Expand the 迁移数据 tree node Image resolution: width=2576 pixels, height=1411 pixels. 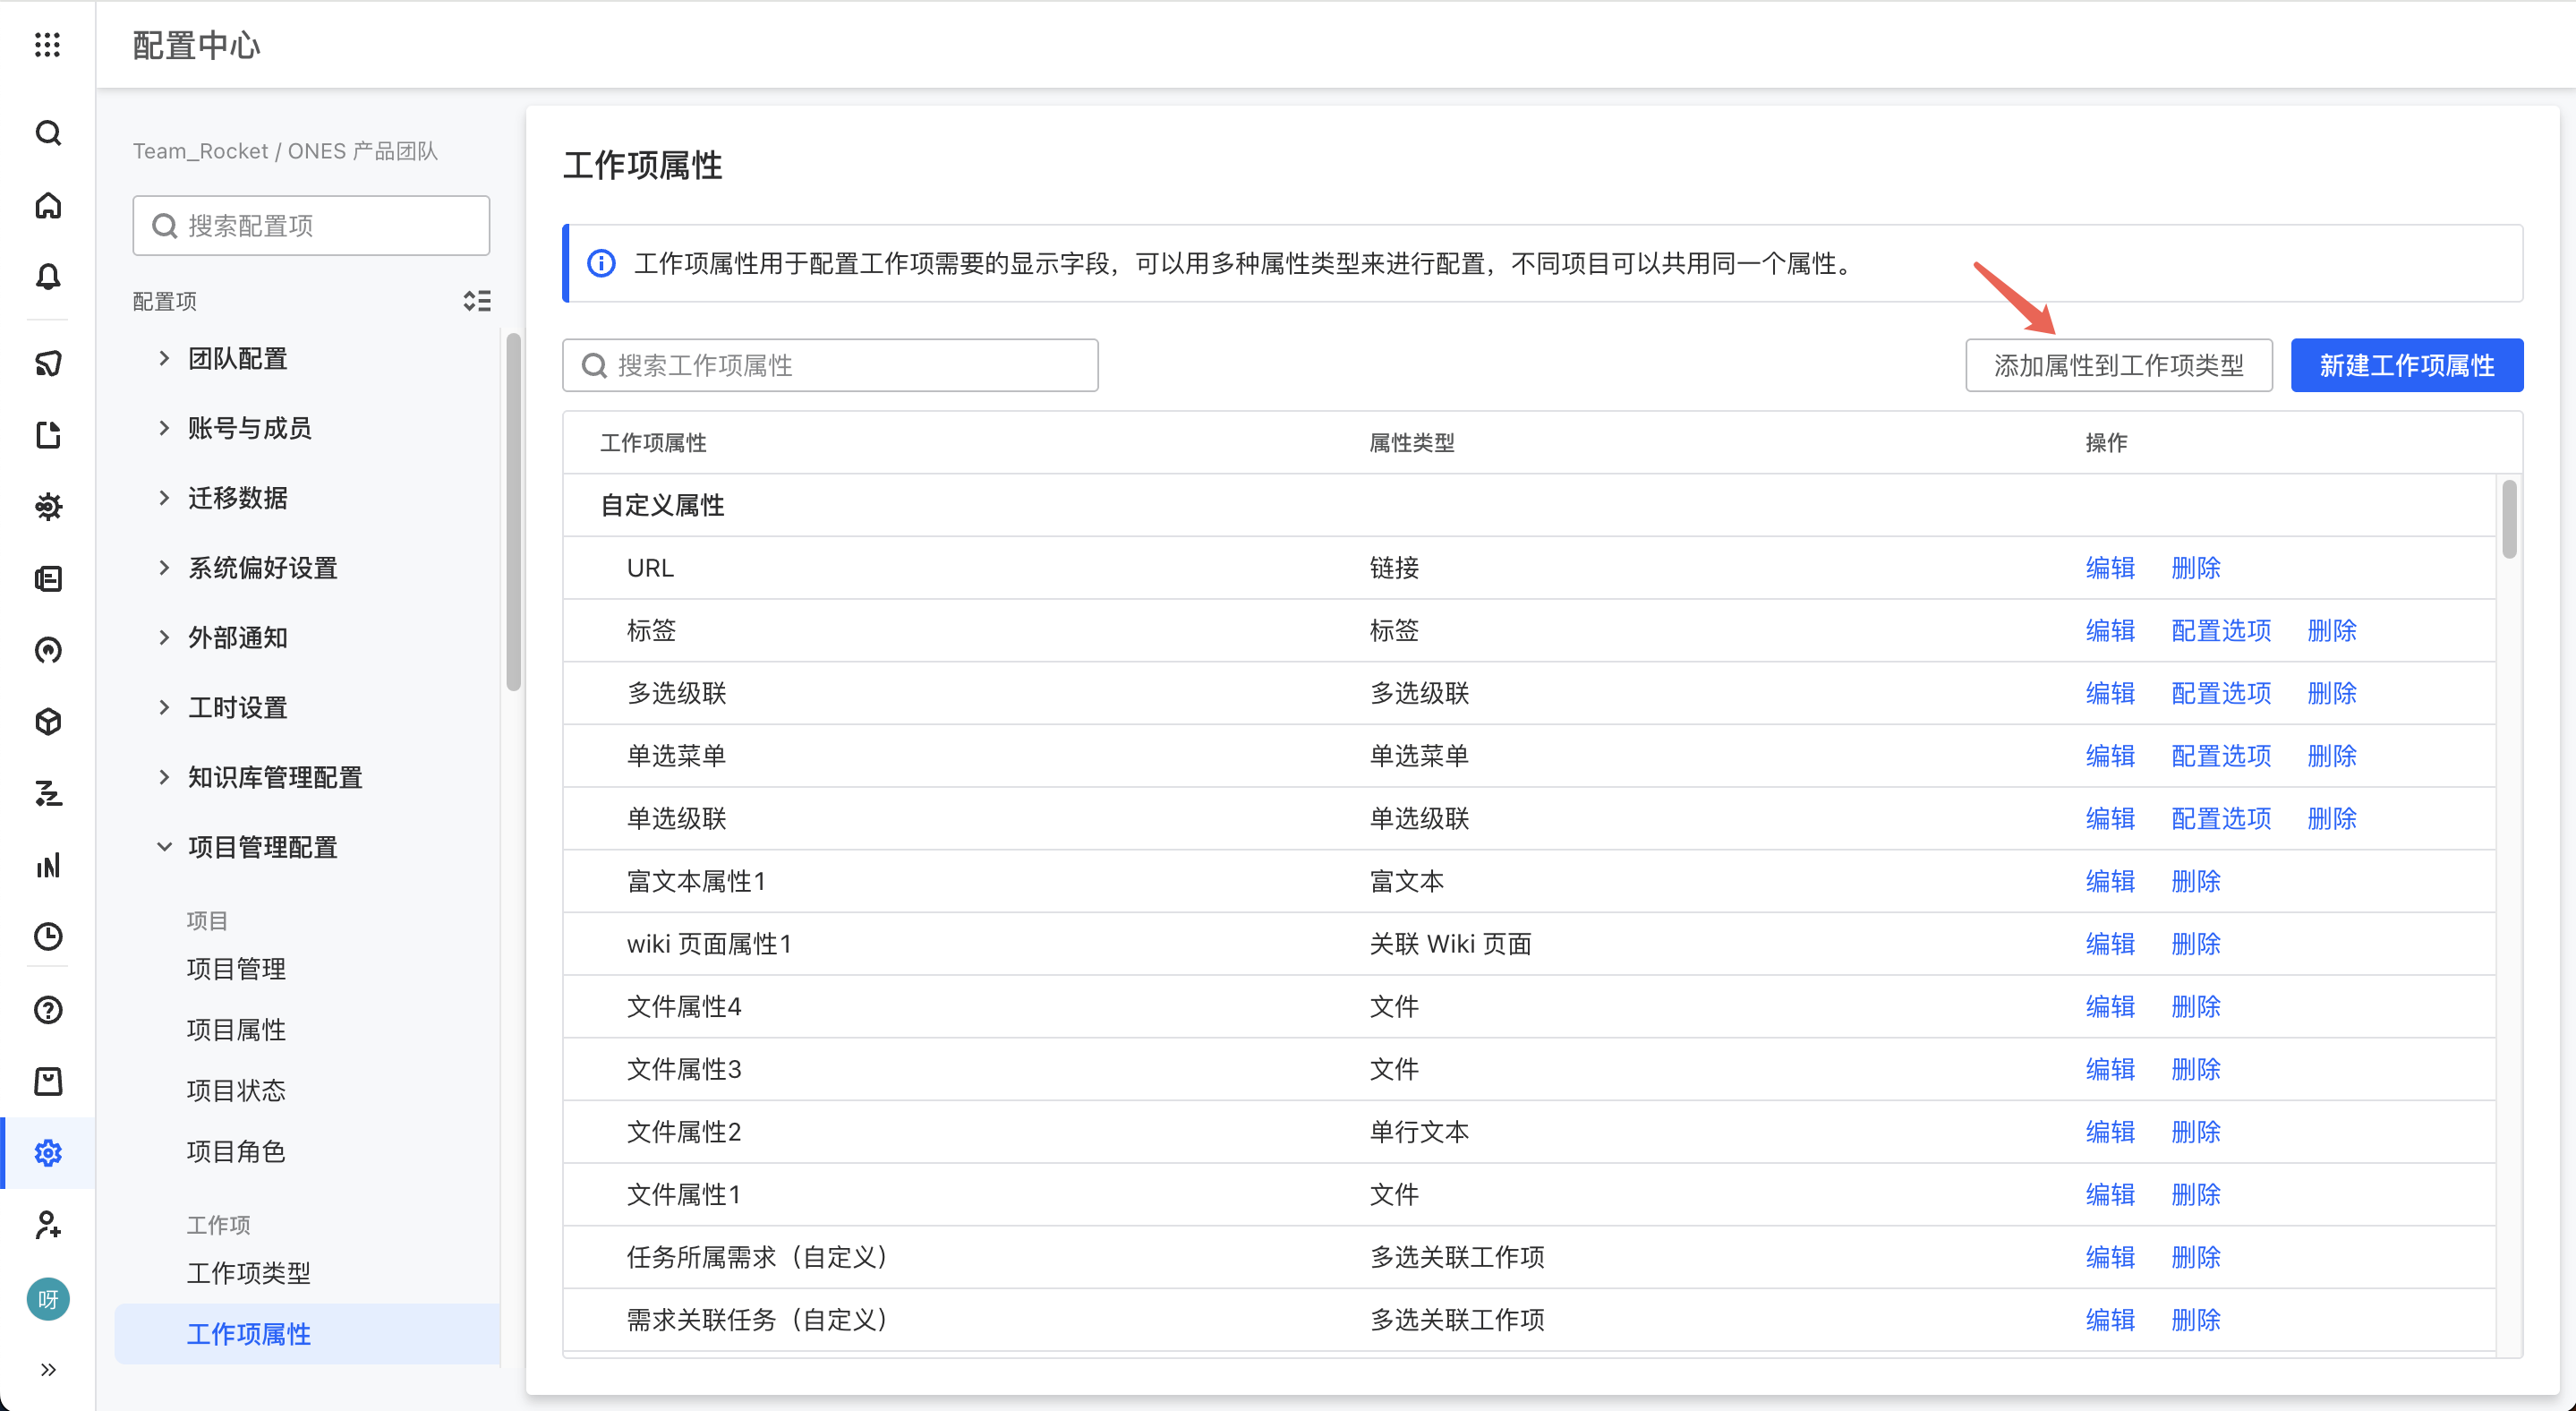(164, 498)
